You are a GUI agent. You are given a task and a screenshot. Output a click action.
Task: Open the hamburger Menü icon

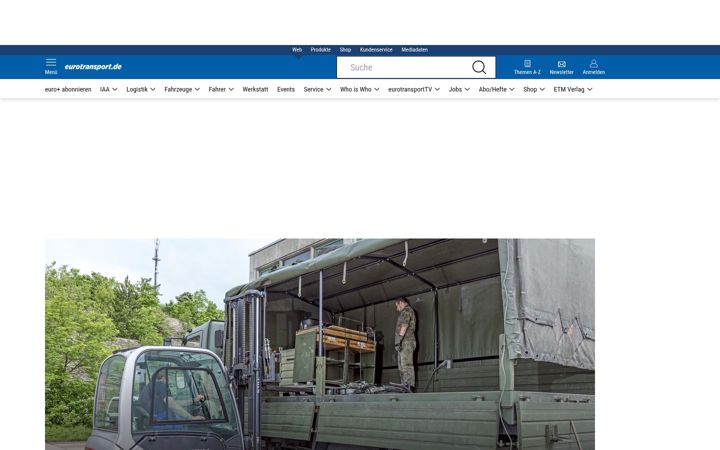pos(51,66)
